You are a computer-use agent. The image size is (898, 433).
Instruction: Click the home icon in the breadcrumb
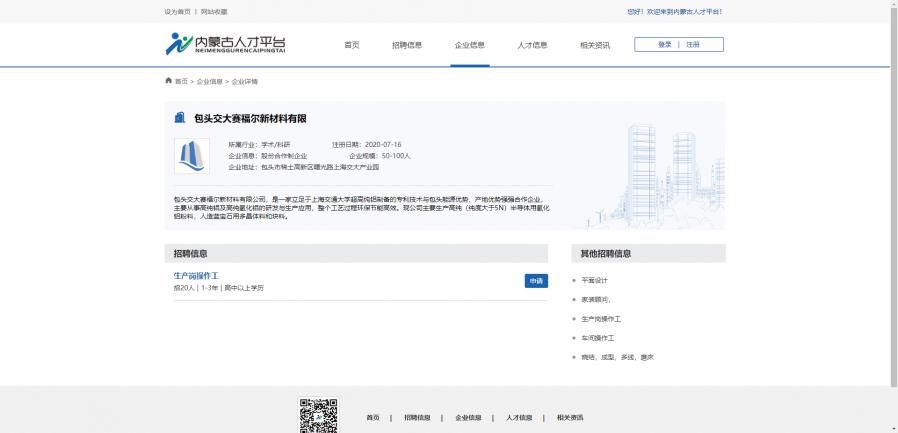(168, 81)
